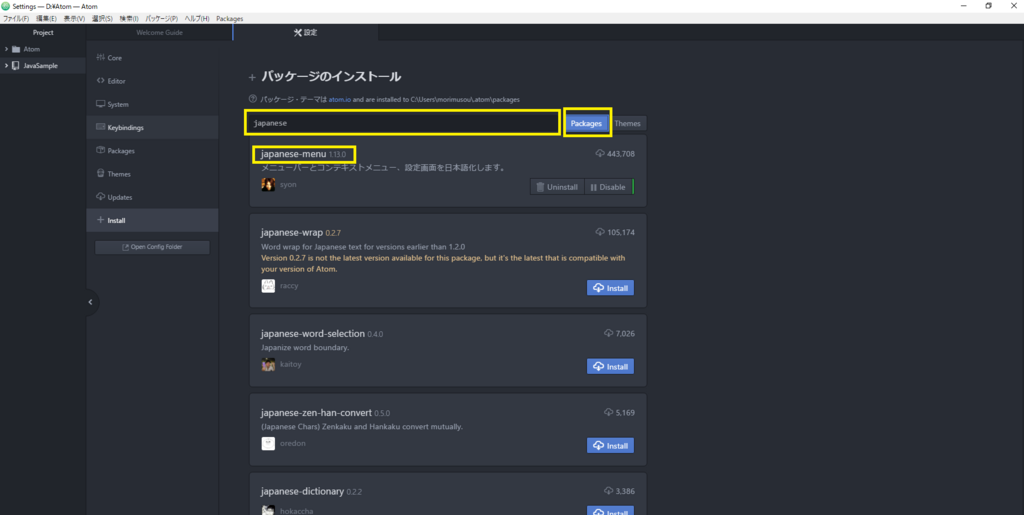Click Project header in tree view
Screen dimensions: 1024x515
pyautogui.click(x=43, y=33)
